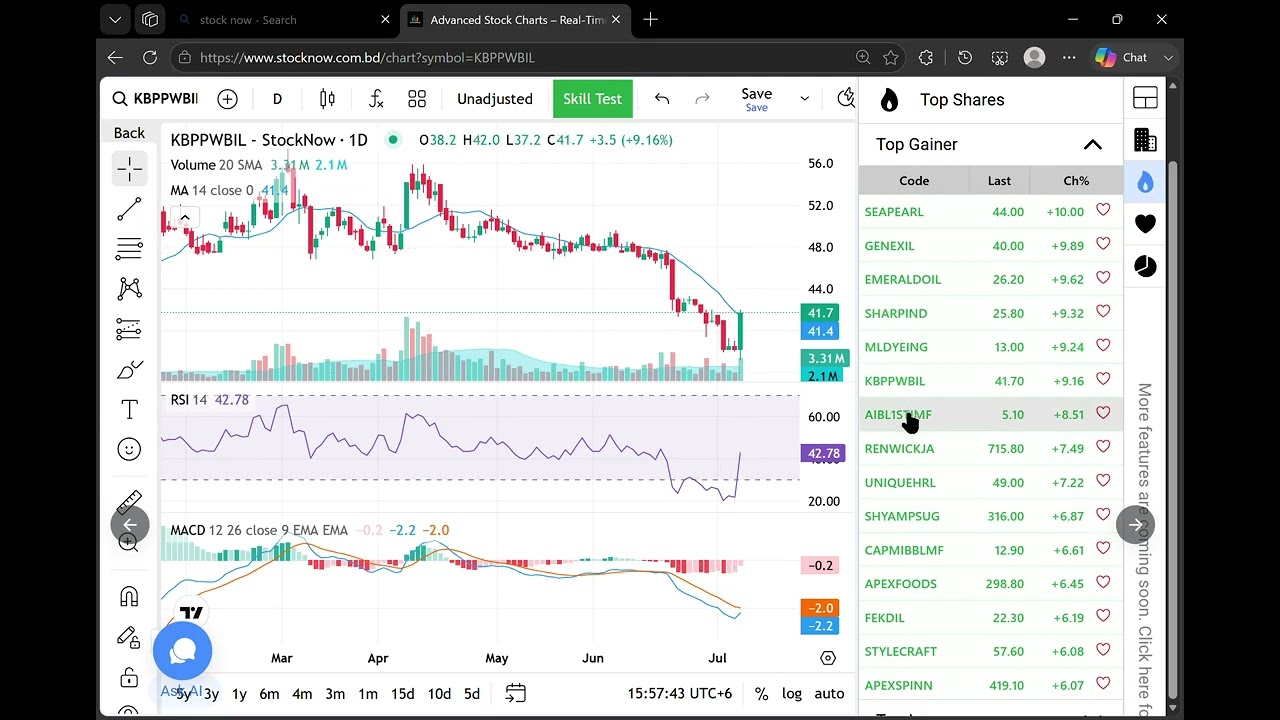
Task: Toggle the magnet mode tool
Action: (x=129, y=597)
